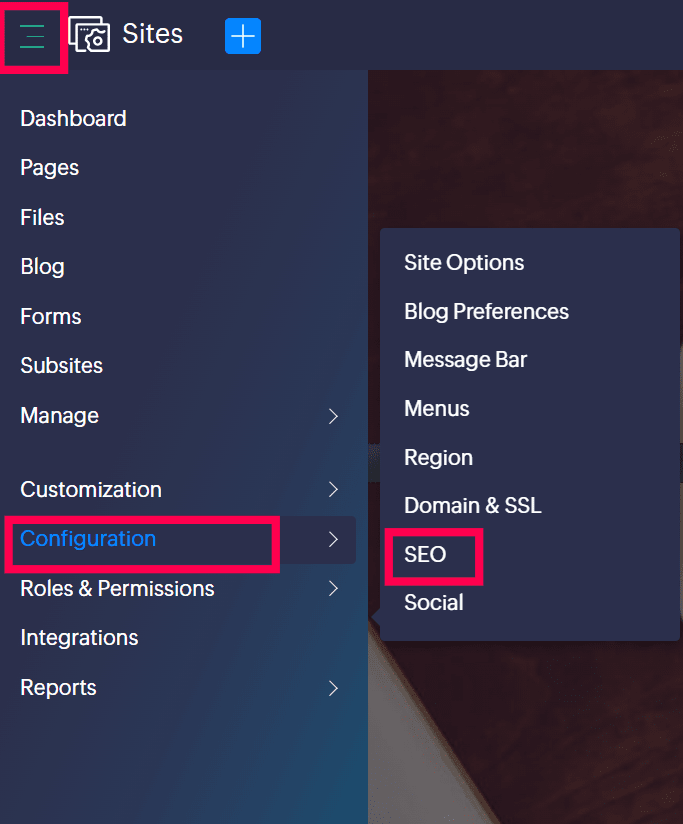Select the Subsites menu item
Image resolution: width=683 pixels, height=824 pixels.
click(x=61, y=366)
